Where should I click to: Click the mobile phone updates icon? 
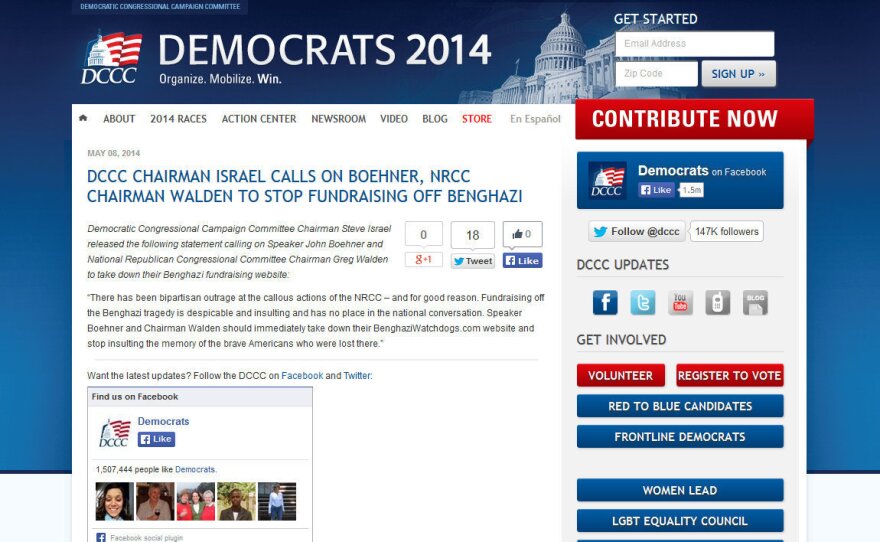pos(718,302)
